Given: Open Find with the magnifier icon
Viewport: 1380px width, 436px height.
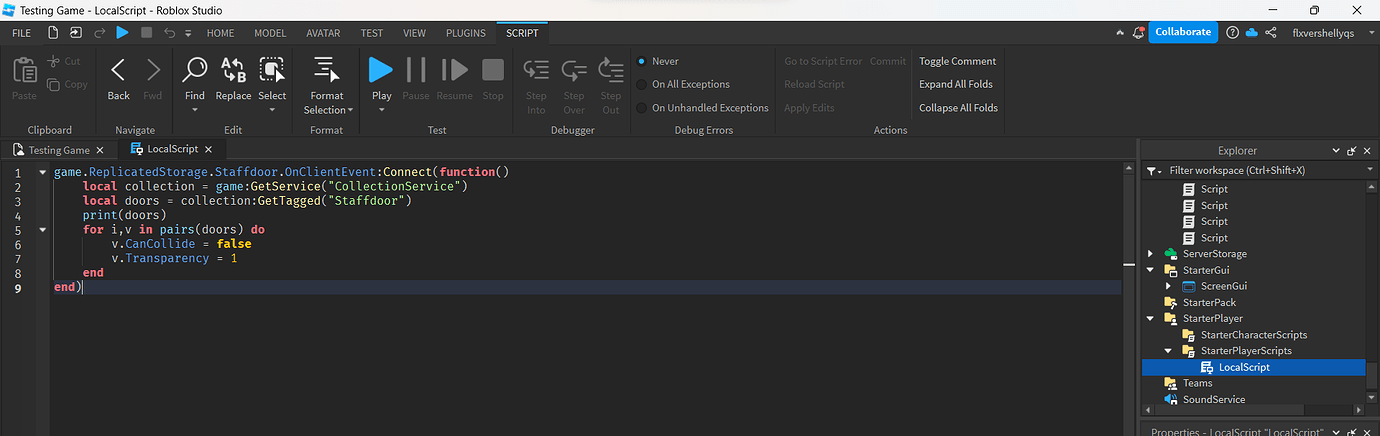Looking at the screenshot, I should (195, 70).
